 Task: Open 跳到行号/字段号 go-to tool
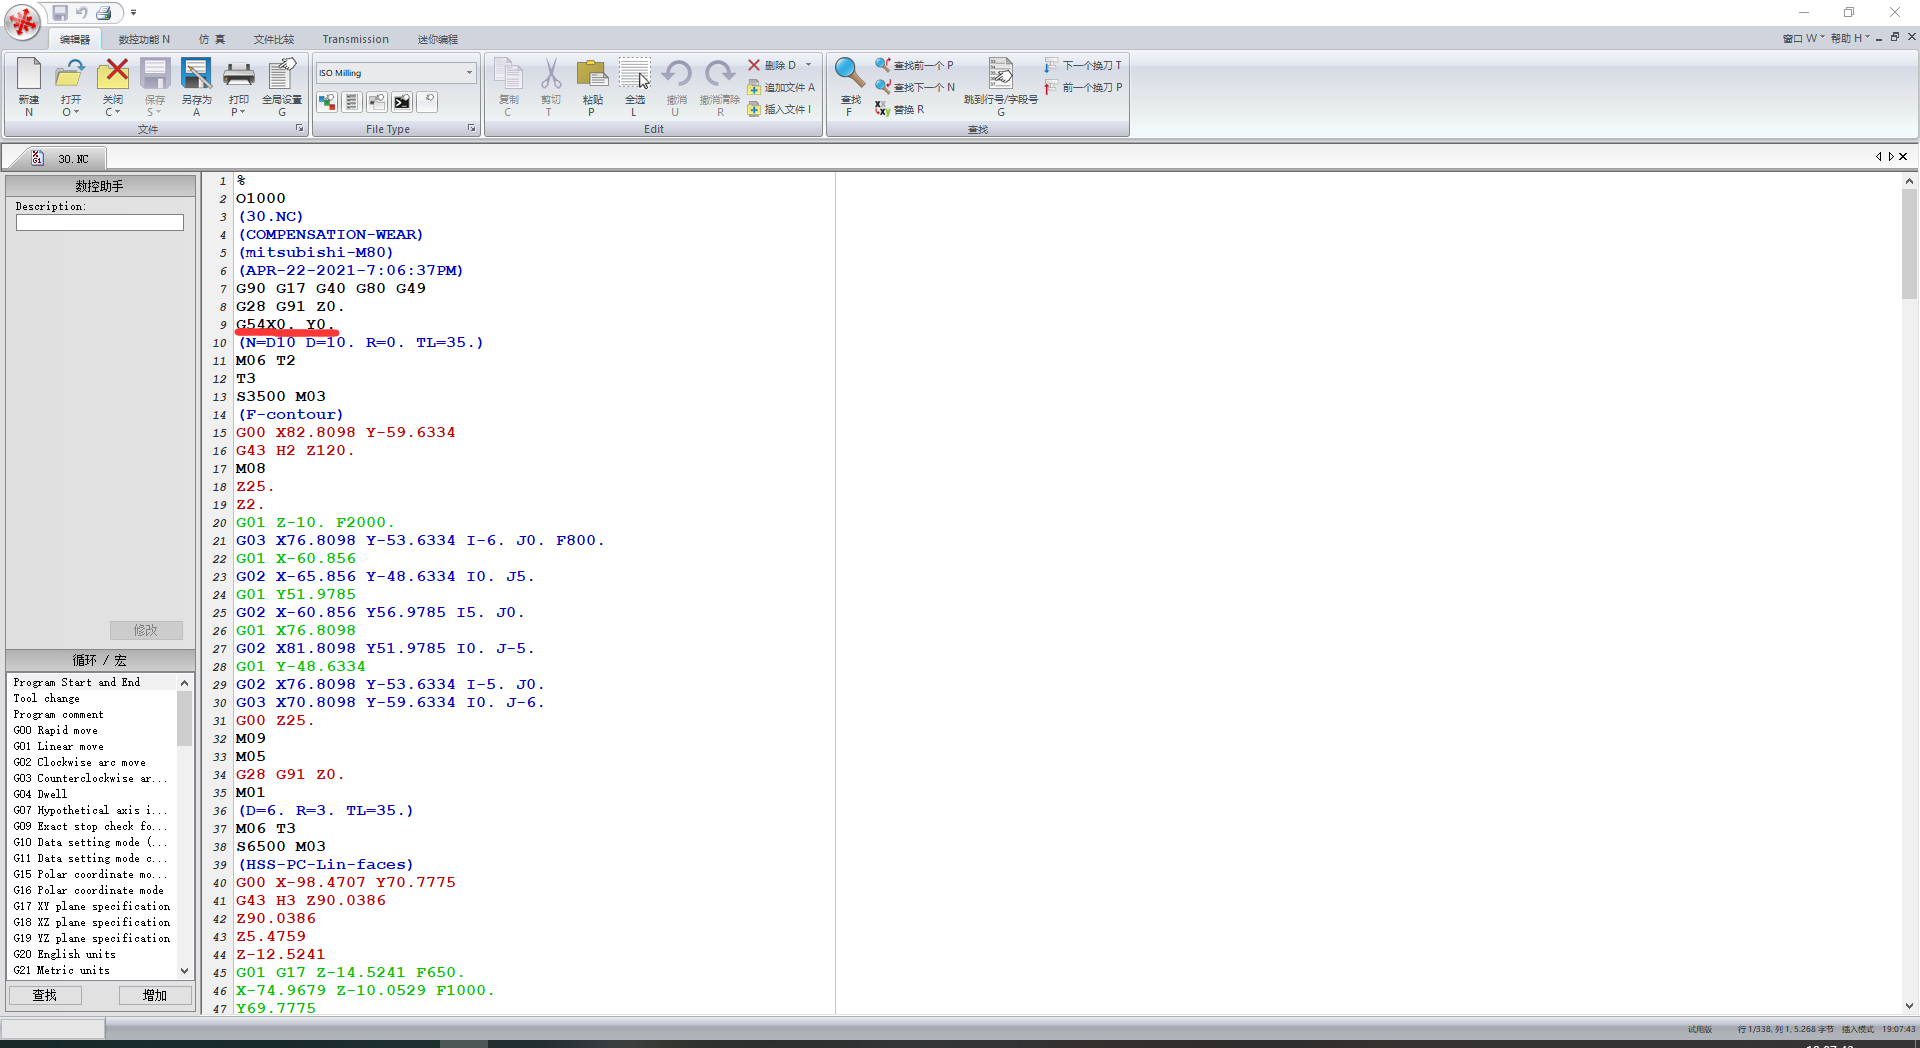click(1001, 87)
